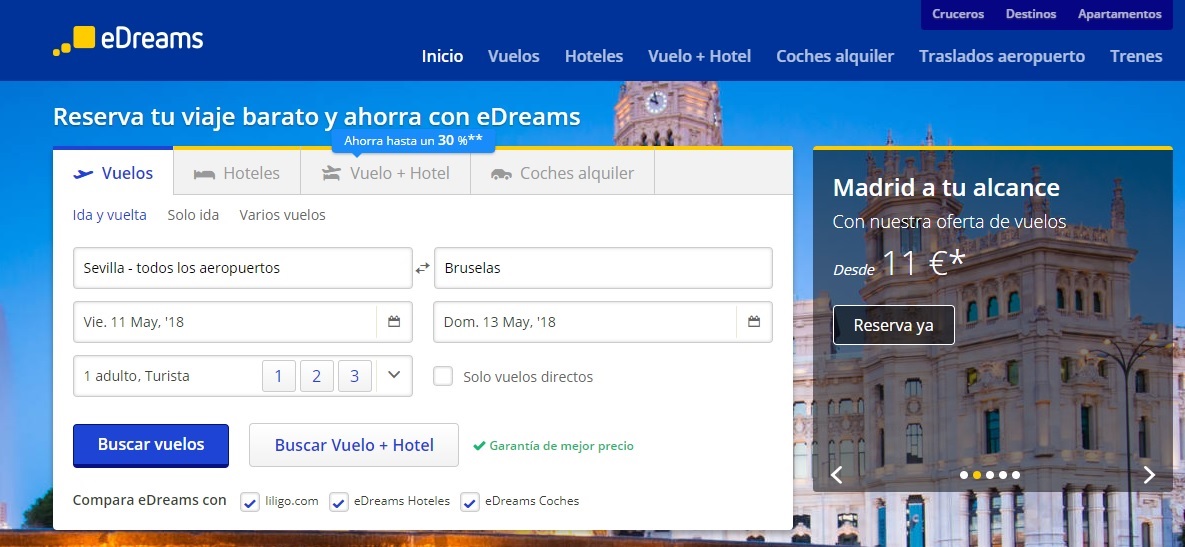1185x547 pixels.
Task: Swap origin and destination with arrows icon
Action: tap(423, 268)
